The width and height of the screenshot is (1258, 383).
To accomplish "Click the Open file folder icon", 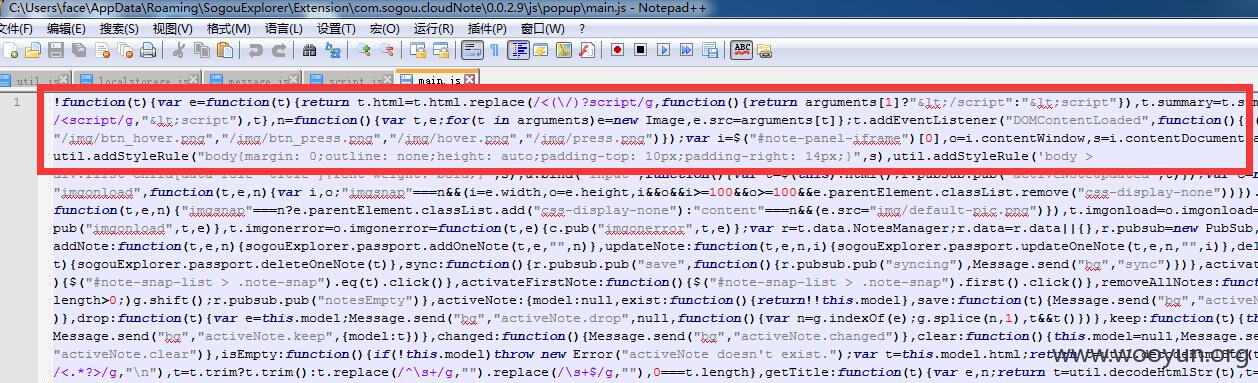I will [x=32, y=50].
